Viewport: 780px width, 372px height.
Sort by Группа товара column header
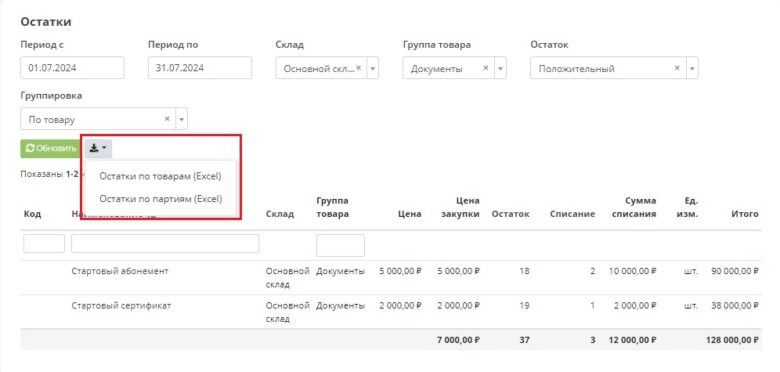click(x=332, y=207)
